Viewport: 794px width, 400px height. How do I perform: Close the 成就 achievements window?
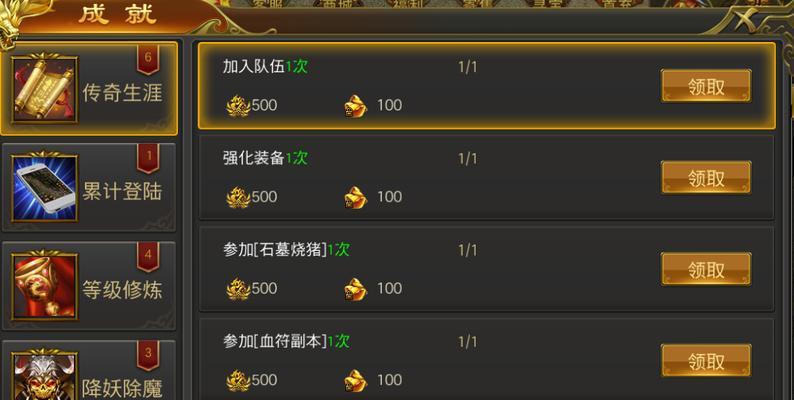point(746,20)
